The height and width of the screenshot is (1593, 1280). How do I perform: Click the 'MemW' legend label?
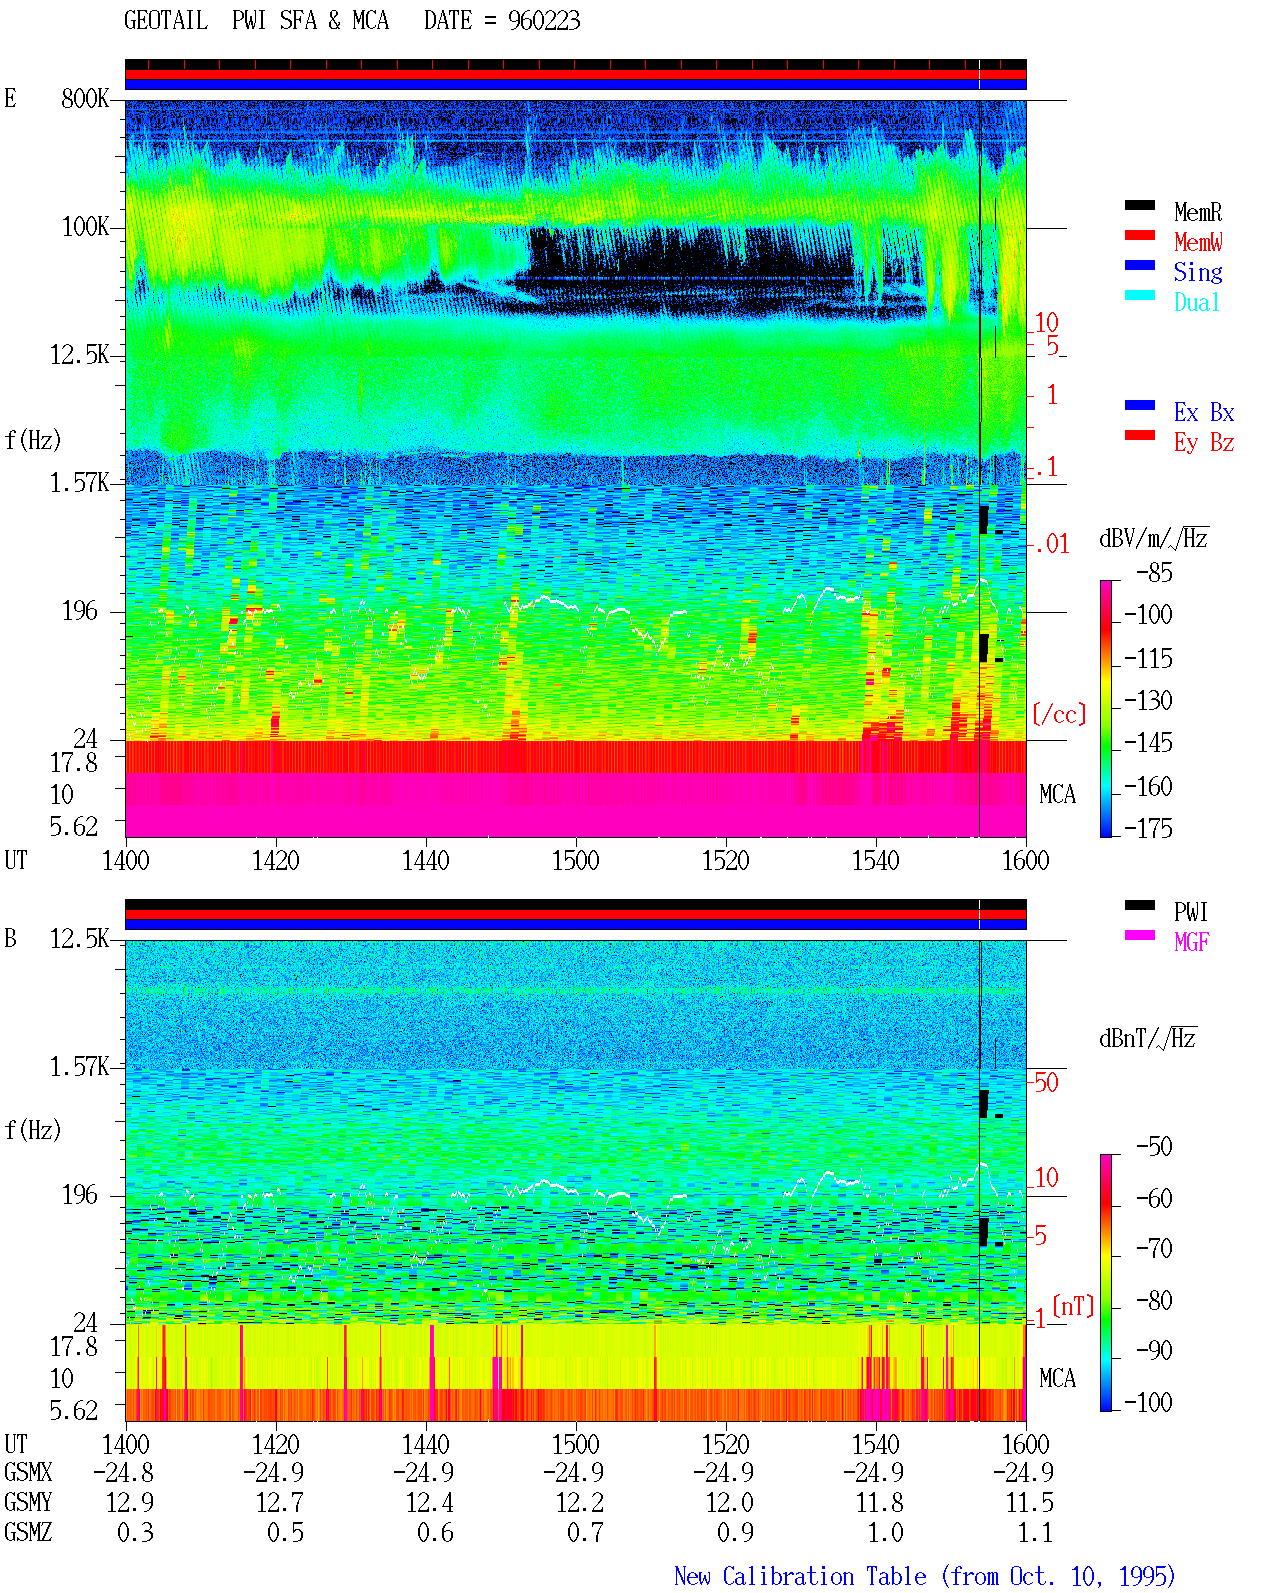(1198, 242)
